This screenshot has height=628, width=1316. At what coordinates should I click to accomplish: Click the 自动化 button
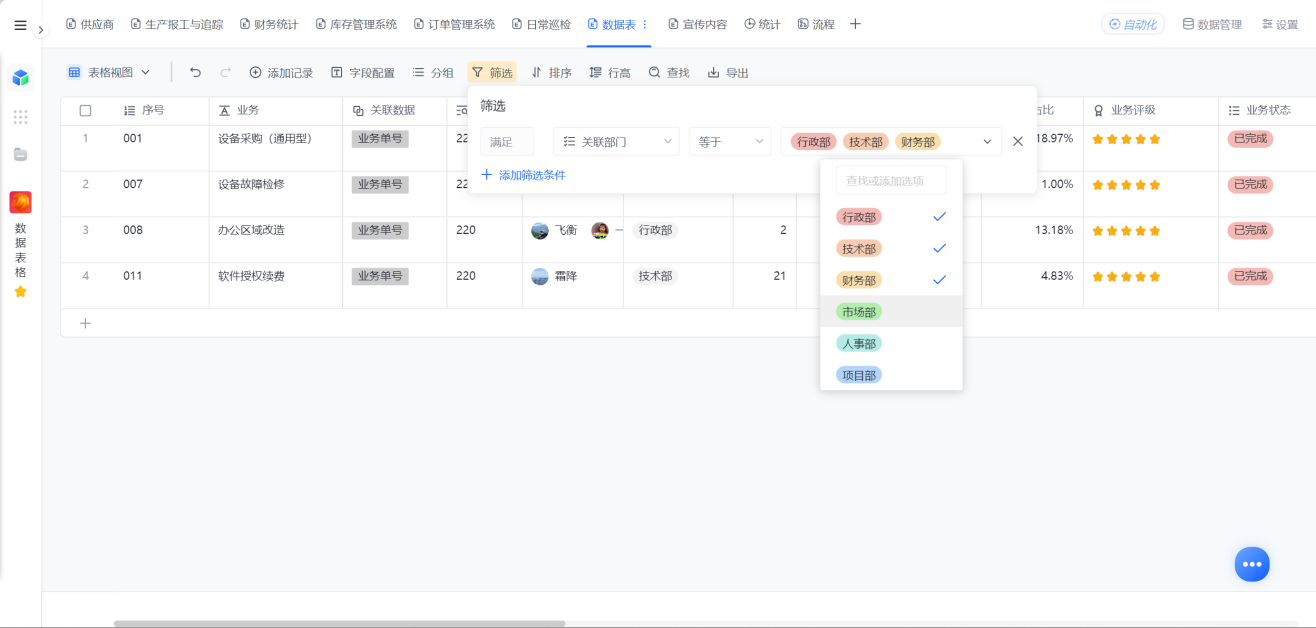tap(1133, 24)
